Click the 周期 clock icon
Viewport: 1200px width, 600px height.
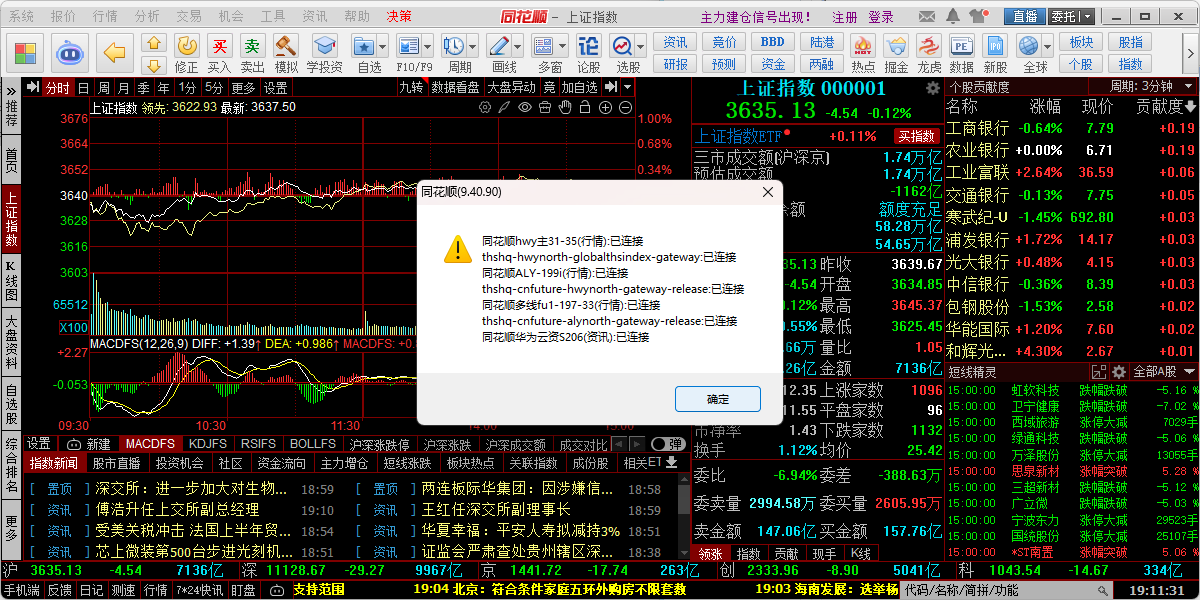point(454,46)
